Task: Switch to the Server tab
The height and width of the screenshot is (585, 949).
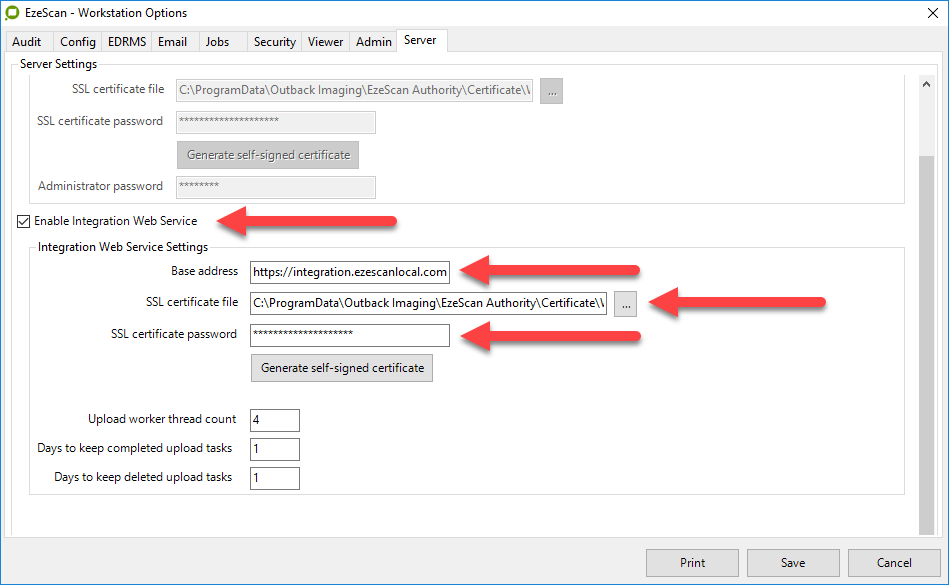Action: click(421, 41)
